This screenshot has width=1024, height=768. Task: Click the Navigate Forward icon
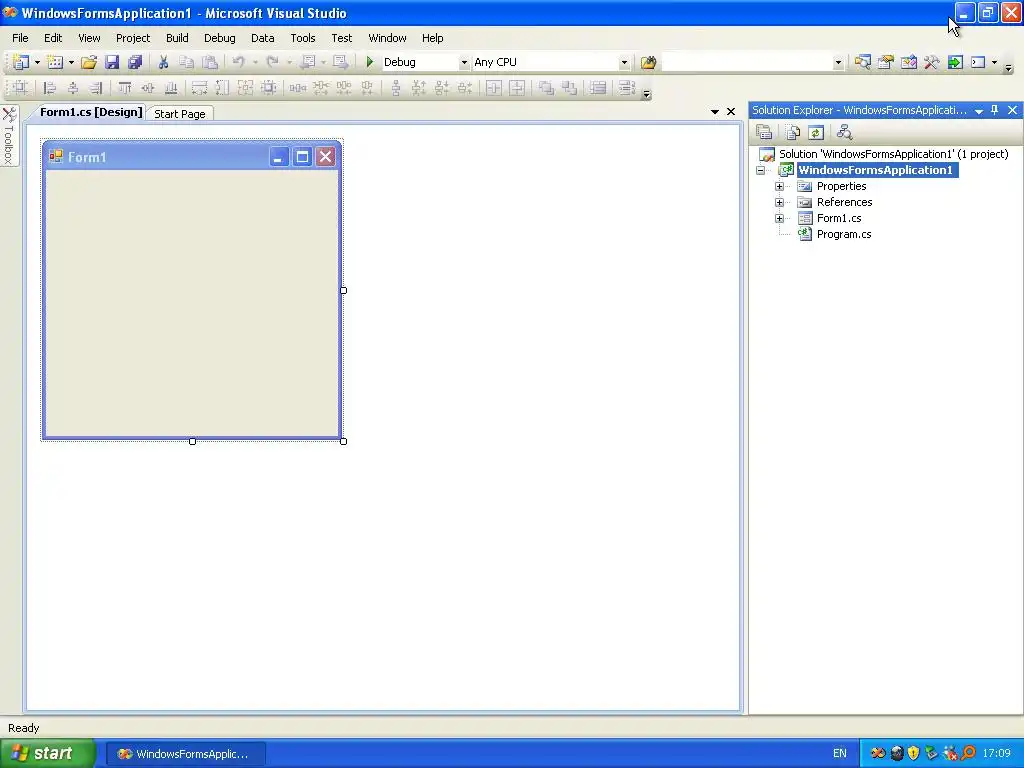(340, 62)
